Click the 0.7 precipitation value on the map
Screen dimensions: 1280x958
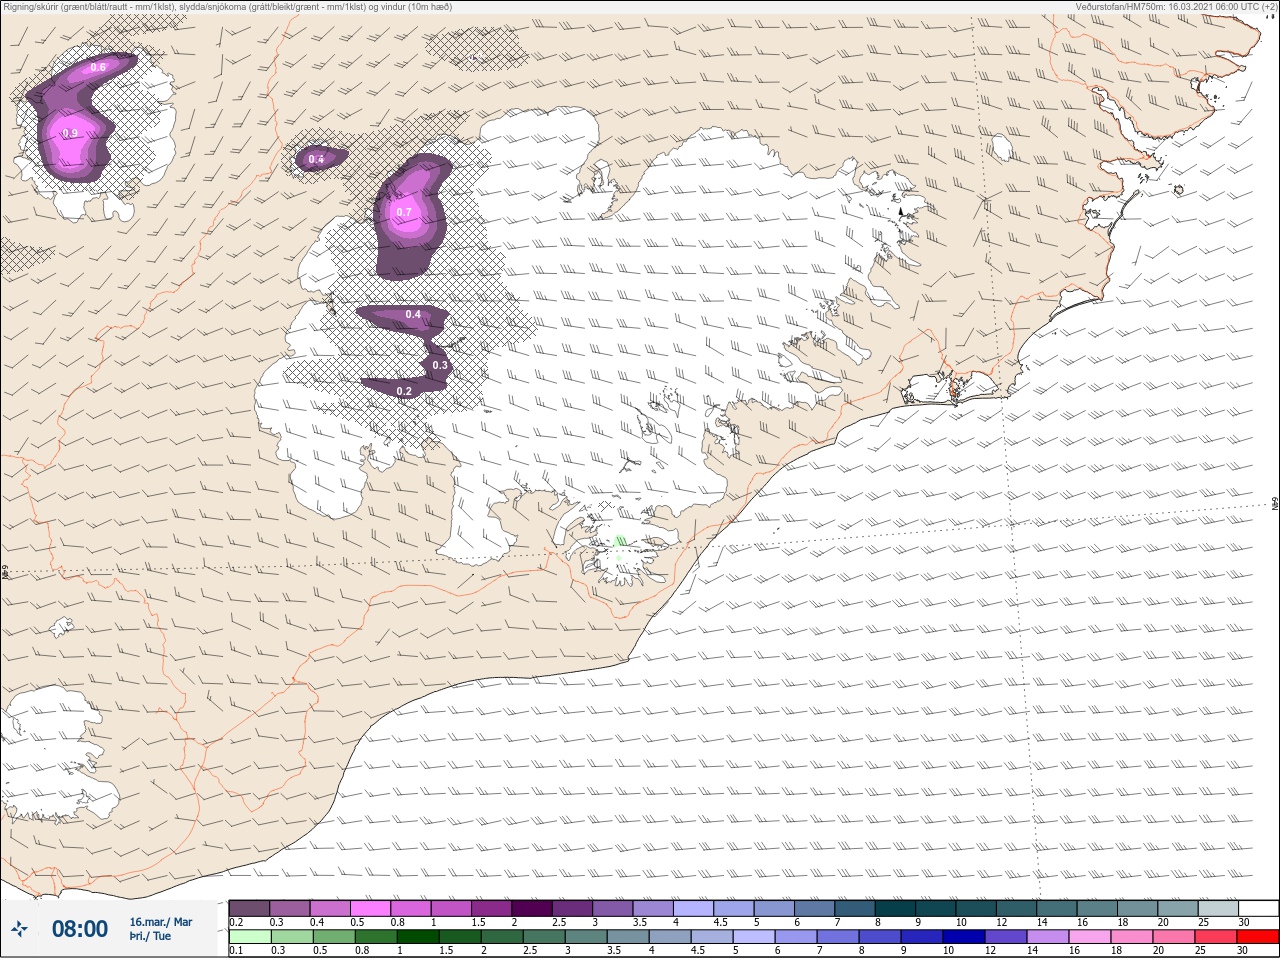tap(404, 212)
